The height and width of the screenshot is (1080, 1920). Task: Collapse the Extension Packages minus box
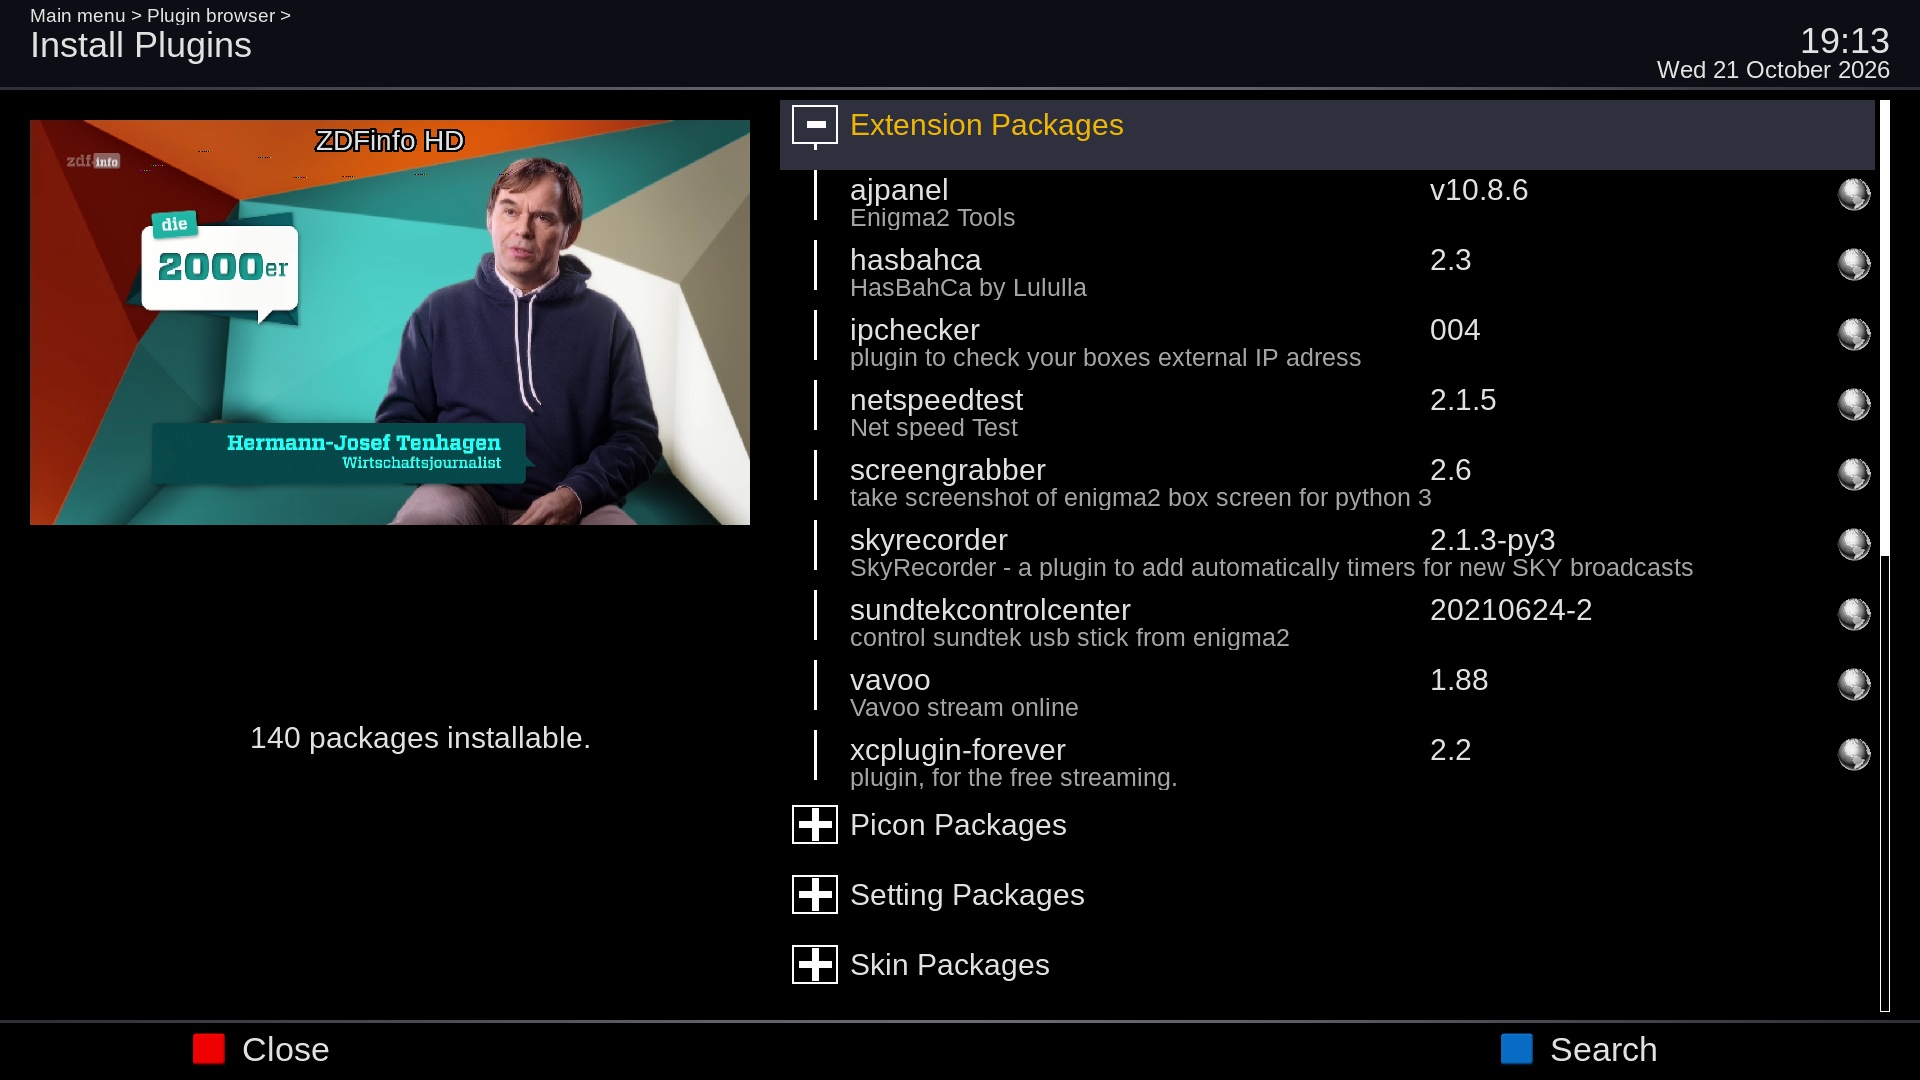click(815, 125)
